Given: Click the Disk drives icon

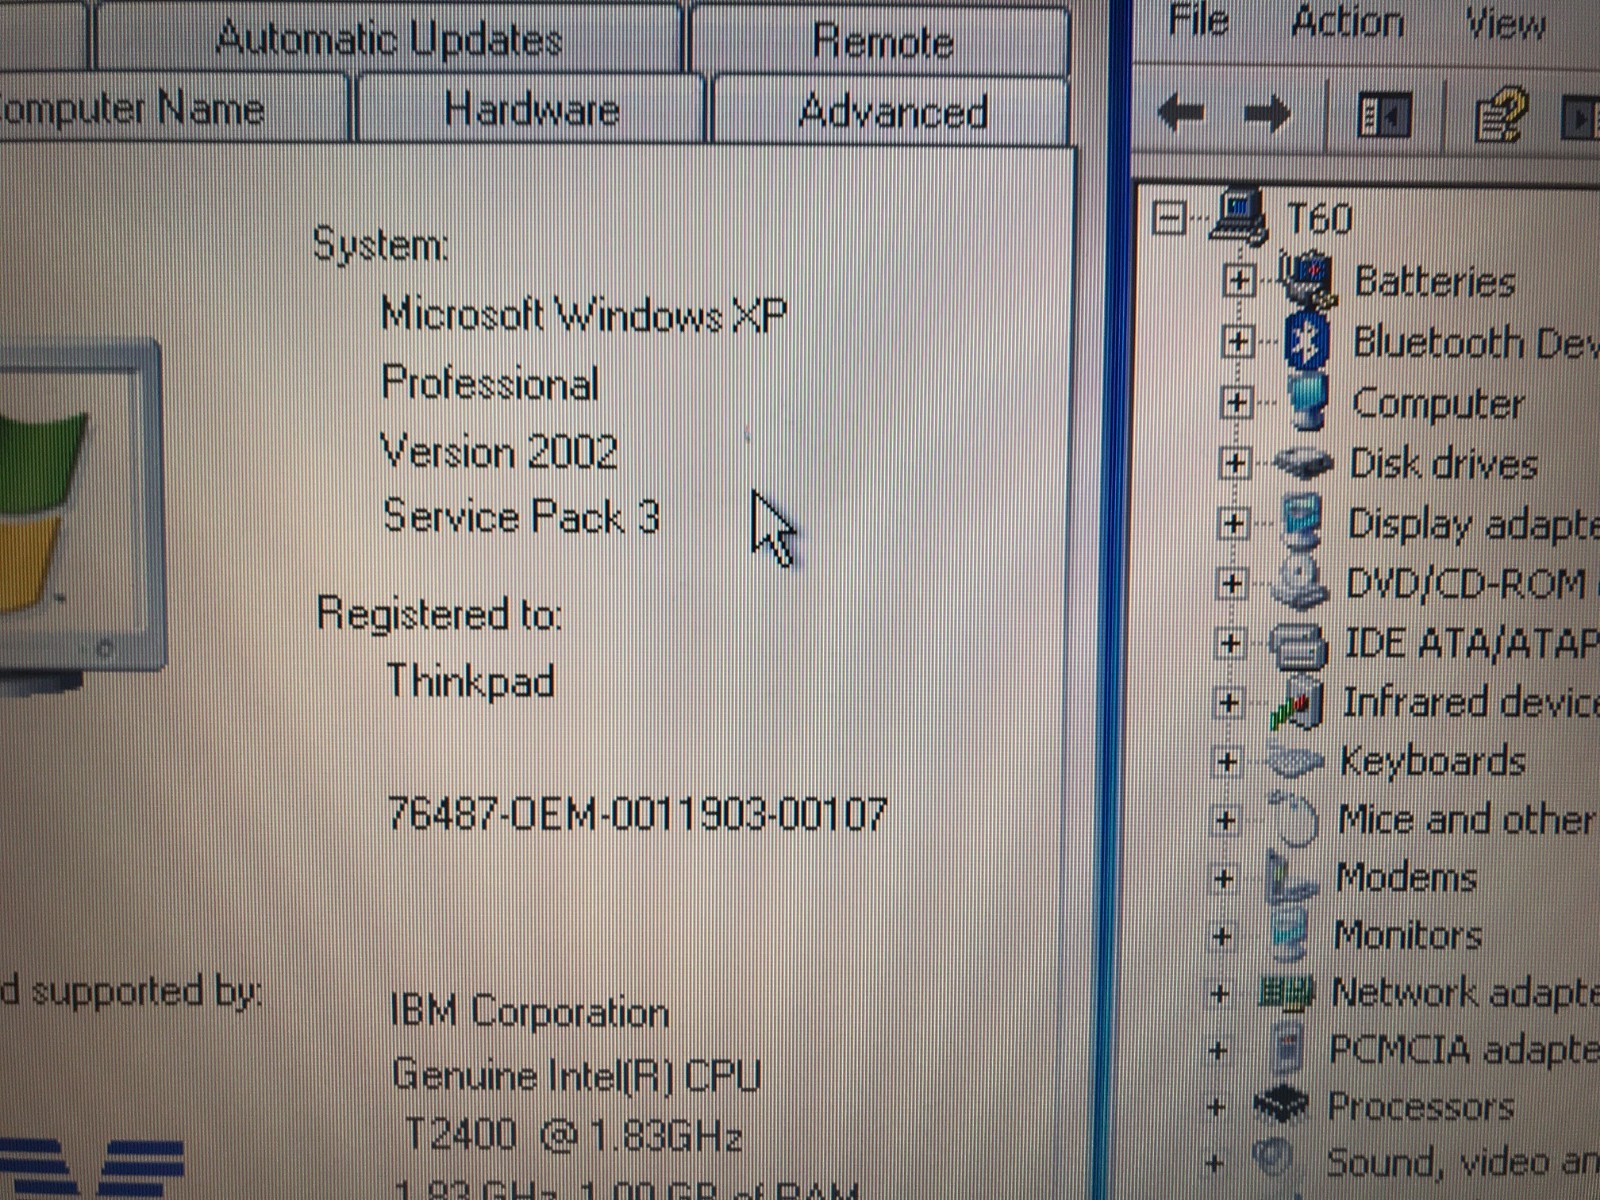Looking at the screenshot, I should 1303,463.
